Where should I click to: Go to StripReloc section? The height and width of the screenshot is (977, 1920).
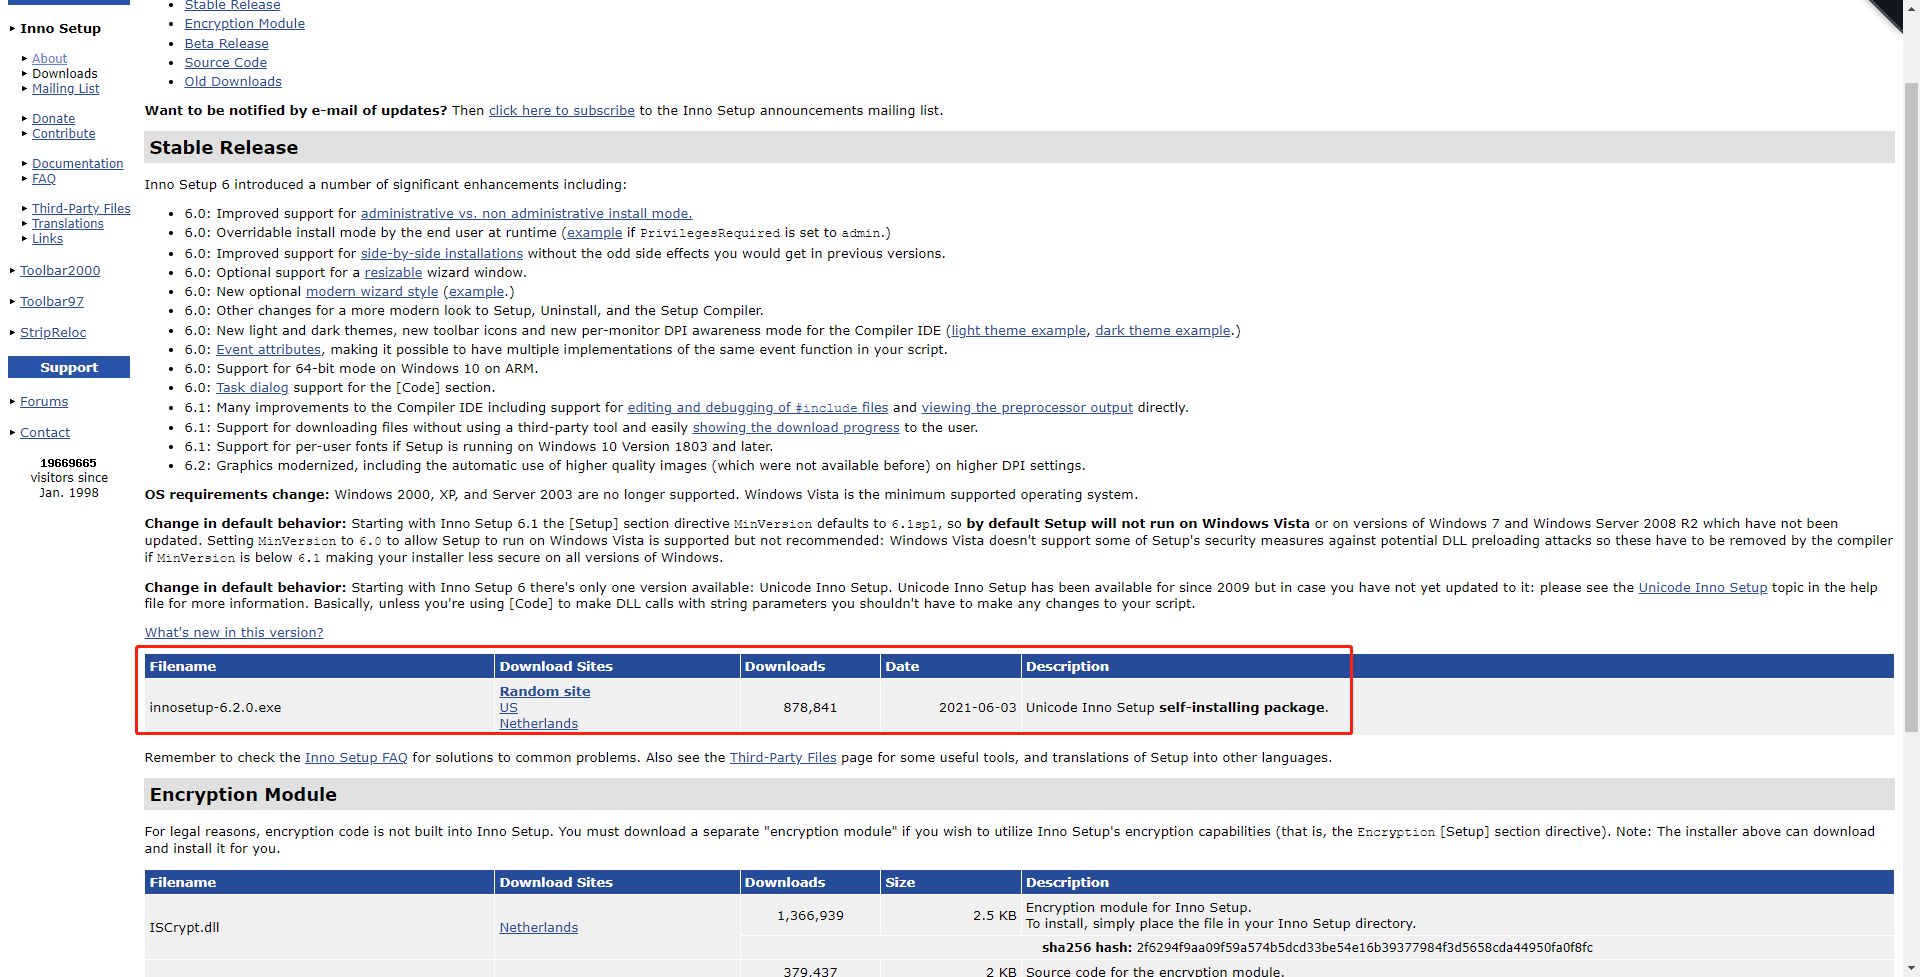[x=53, y=333]
